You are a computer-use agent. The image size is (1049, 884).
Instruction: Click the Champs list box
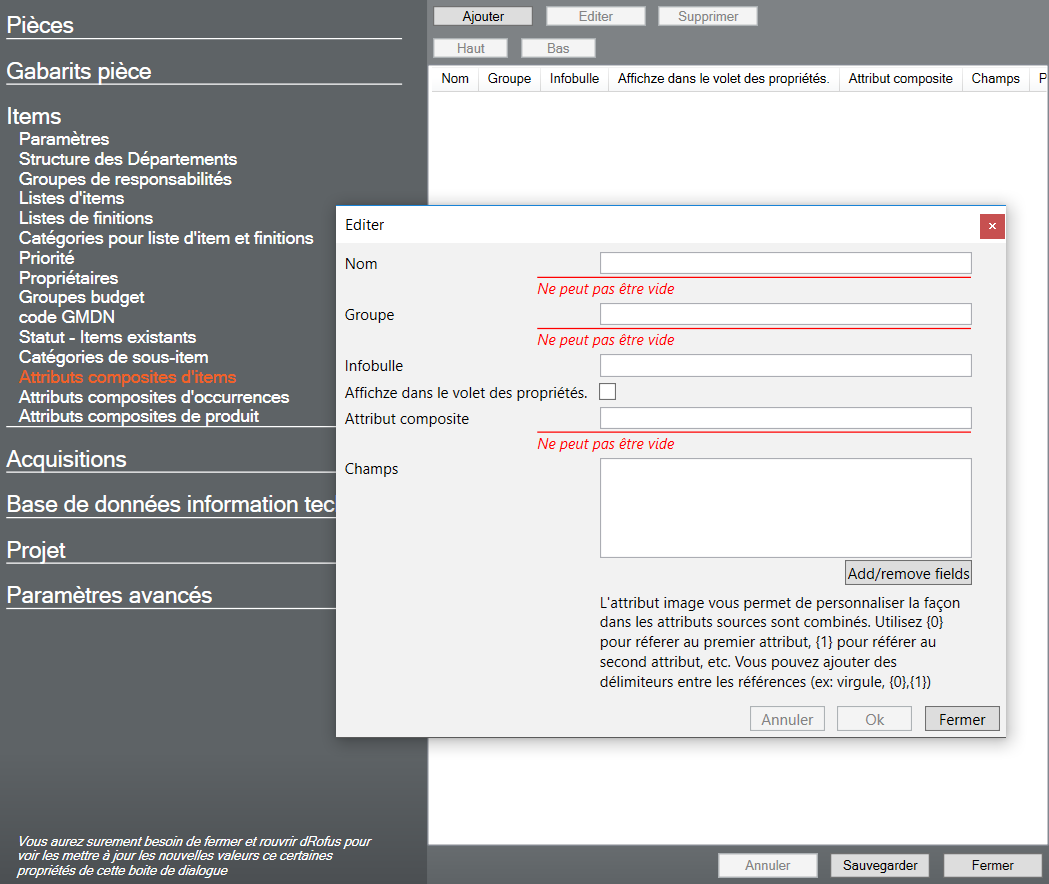tap(785, 507)
